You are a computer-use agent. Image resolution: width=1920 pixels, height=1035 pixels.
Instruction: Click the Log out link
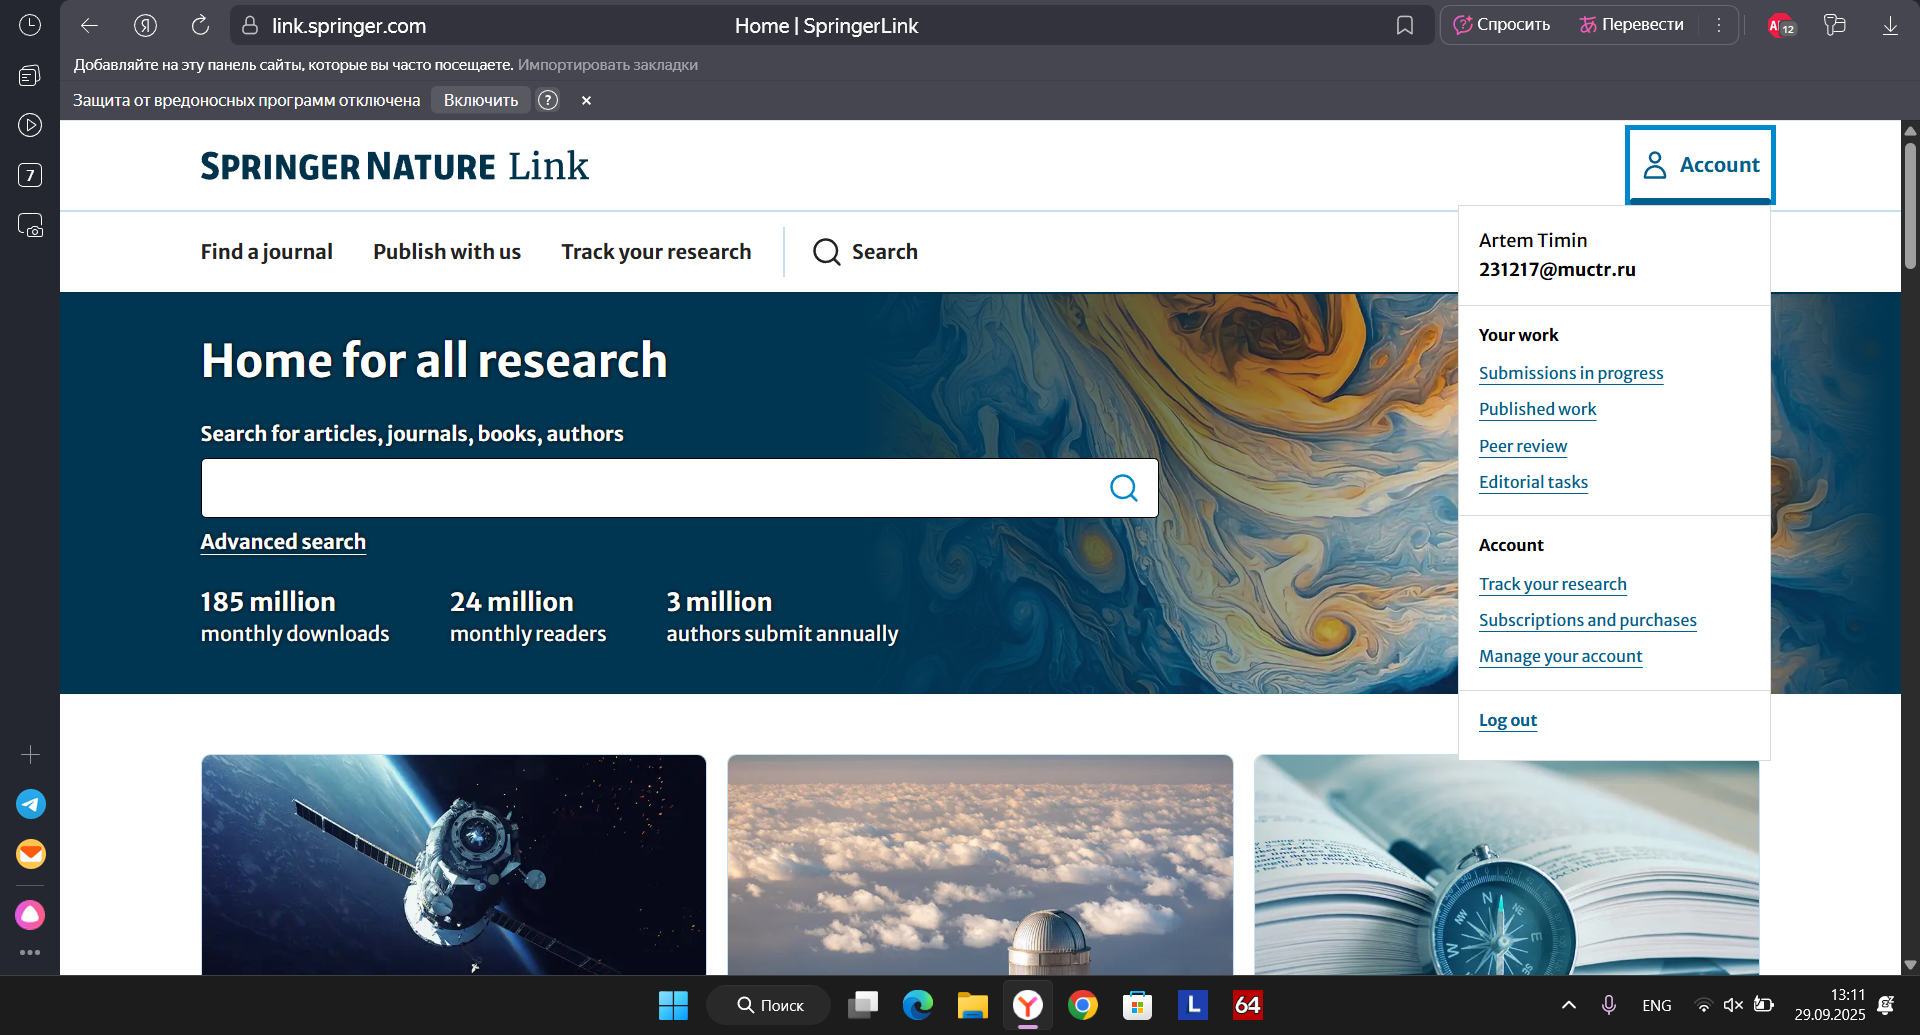pyautogui.click(x=1507, y=720)
